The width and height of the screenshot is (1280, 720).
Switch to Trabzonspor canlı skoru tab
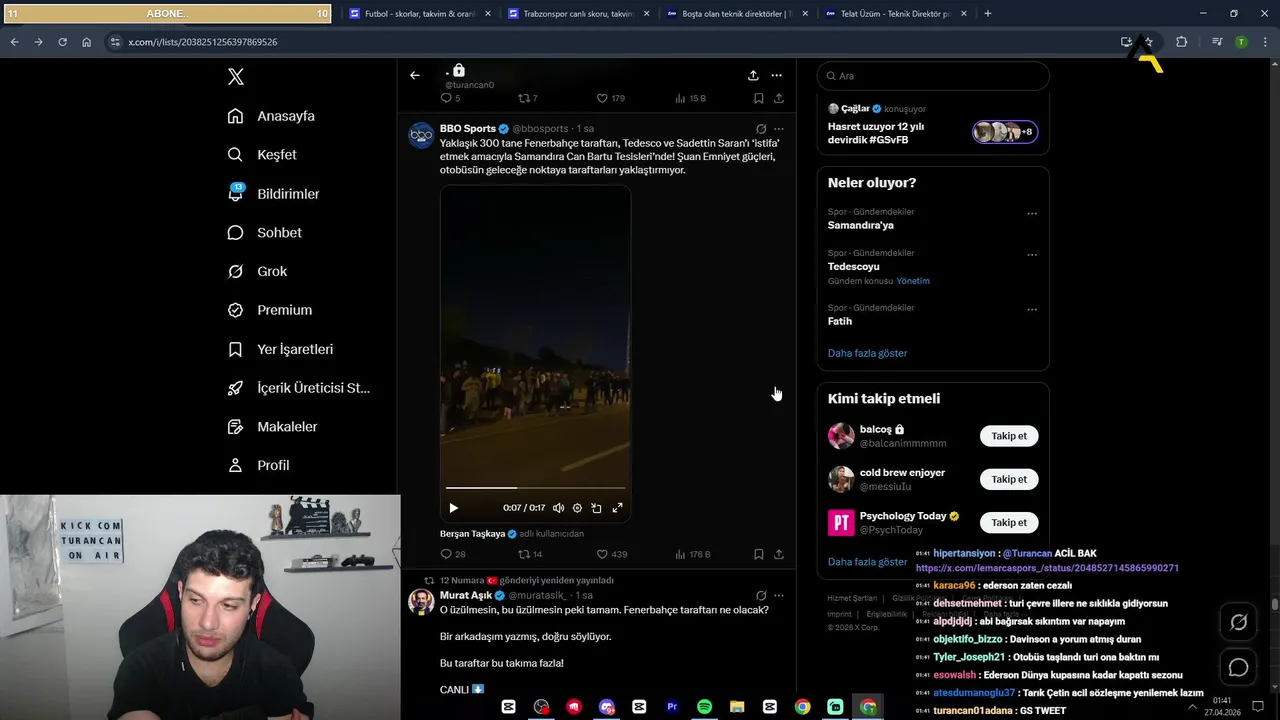pos(577,14)
